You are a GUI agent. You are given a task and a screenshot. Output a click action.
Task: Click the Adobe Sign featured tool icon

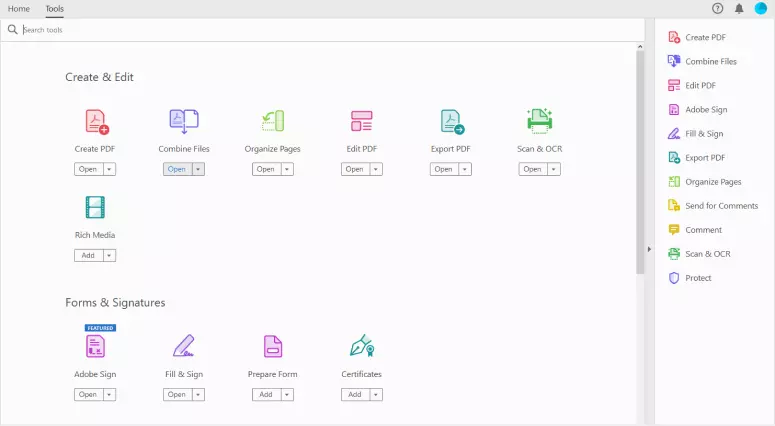tap(95, 346)
